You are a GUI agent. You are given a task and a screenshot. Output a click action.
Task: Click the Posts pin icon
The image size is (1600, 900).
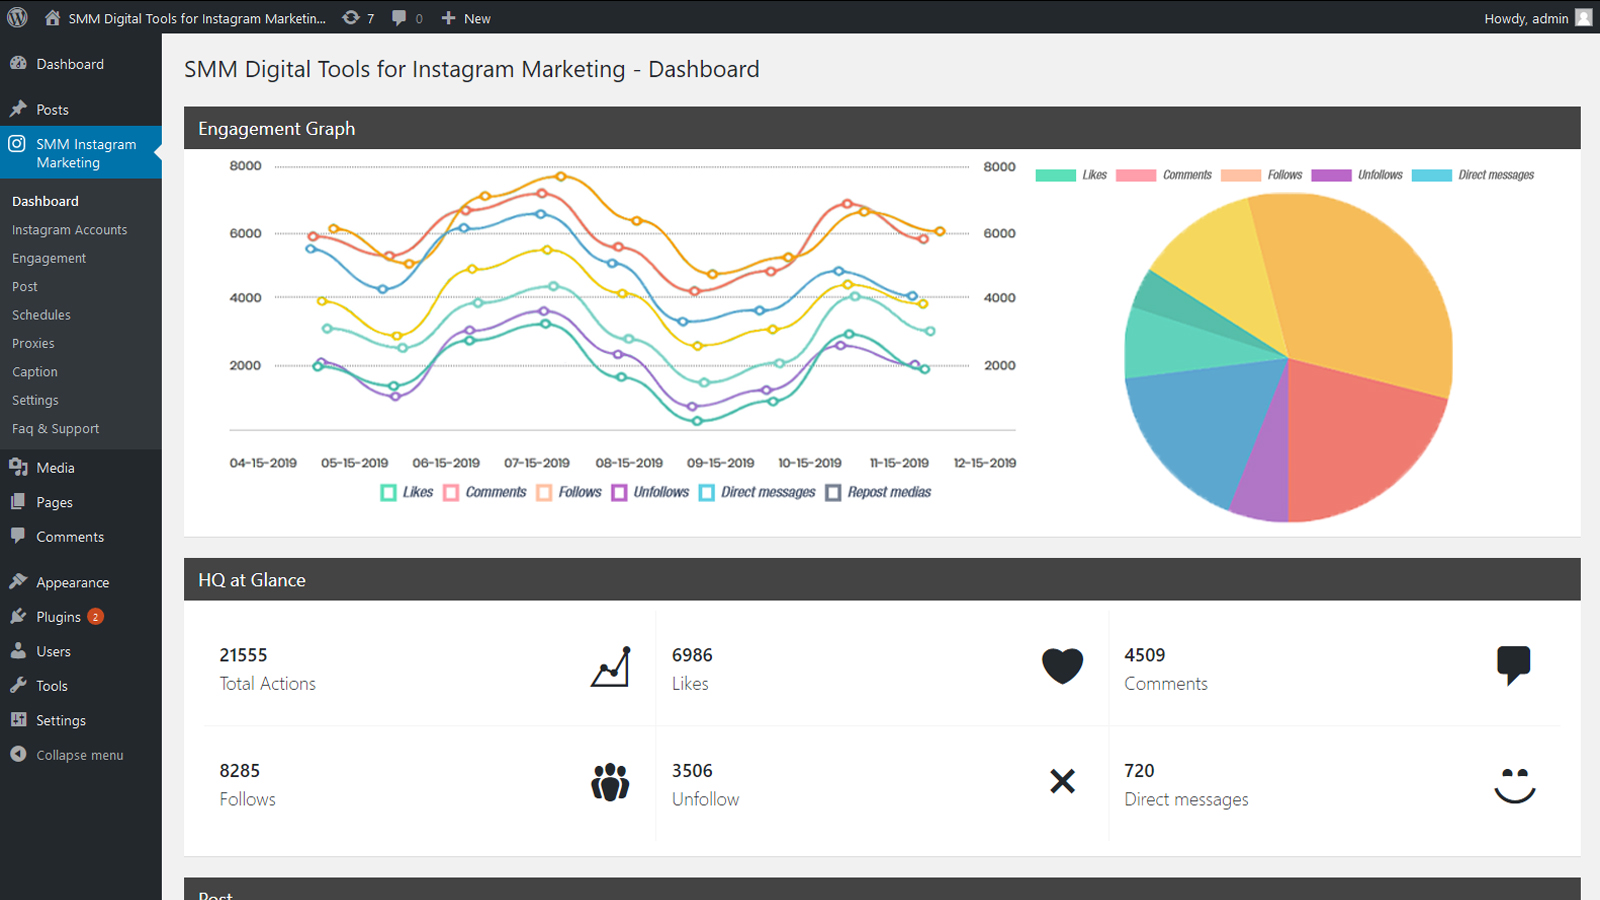click(x=18, y=108)
